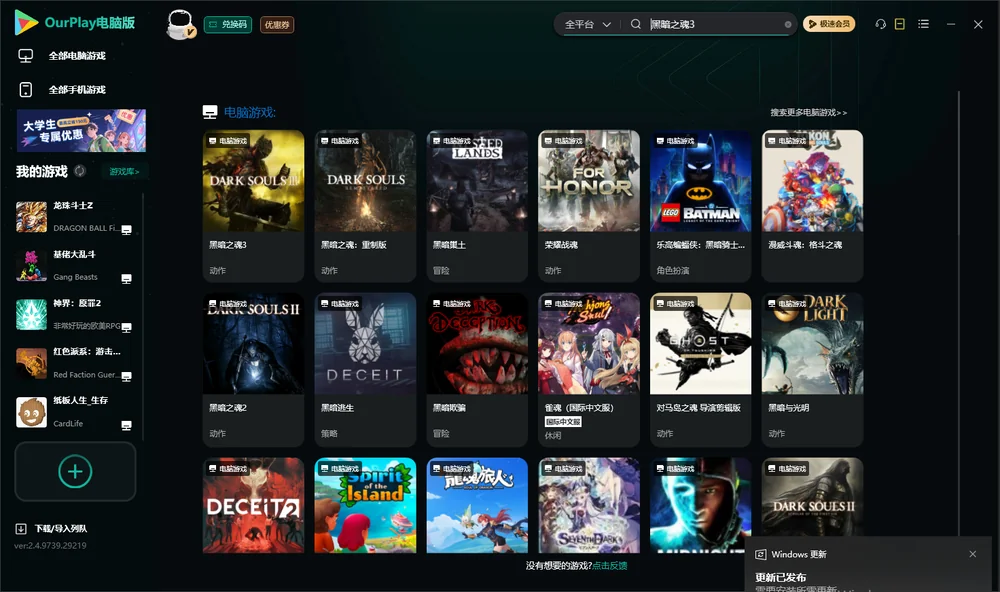
Task: Click the PC badge icon on 龙珠斗士Z row
Action: (126, 230)
